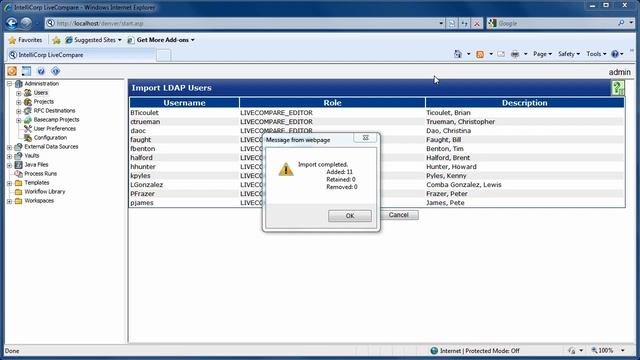Viewport: 640px width, 360px height.
Task: Click the User Preferences tools icon
Action: click(28, 129)
